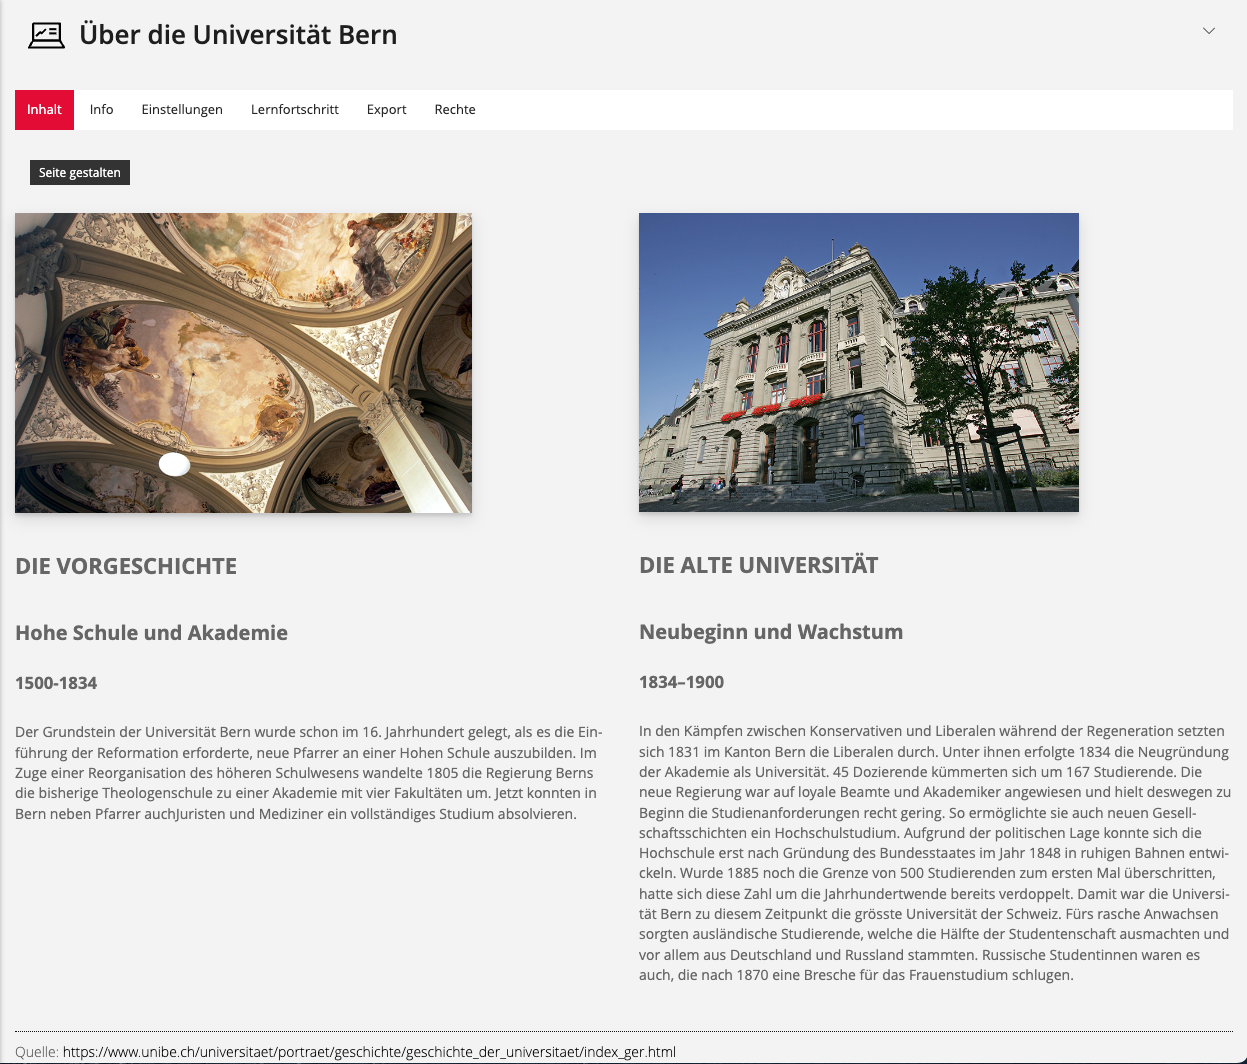Click the laptop icon beside the page title
The width and height of the screenshot is (1247, 1064).
click(46, 36)
